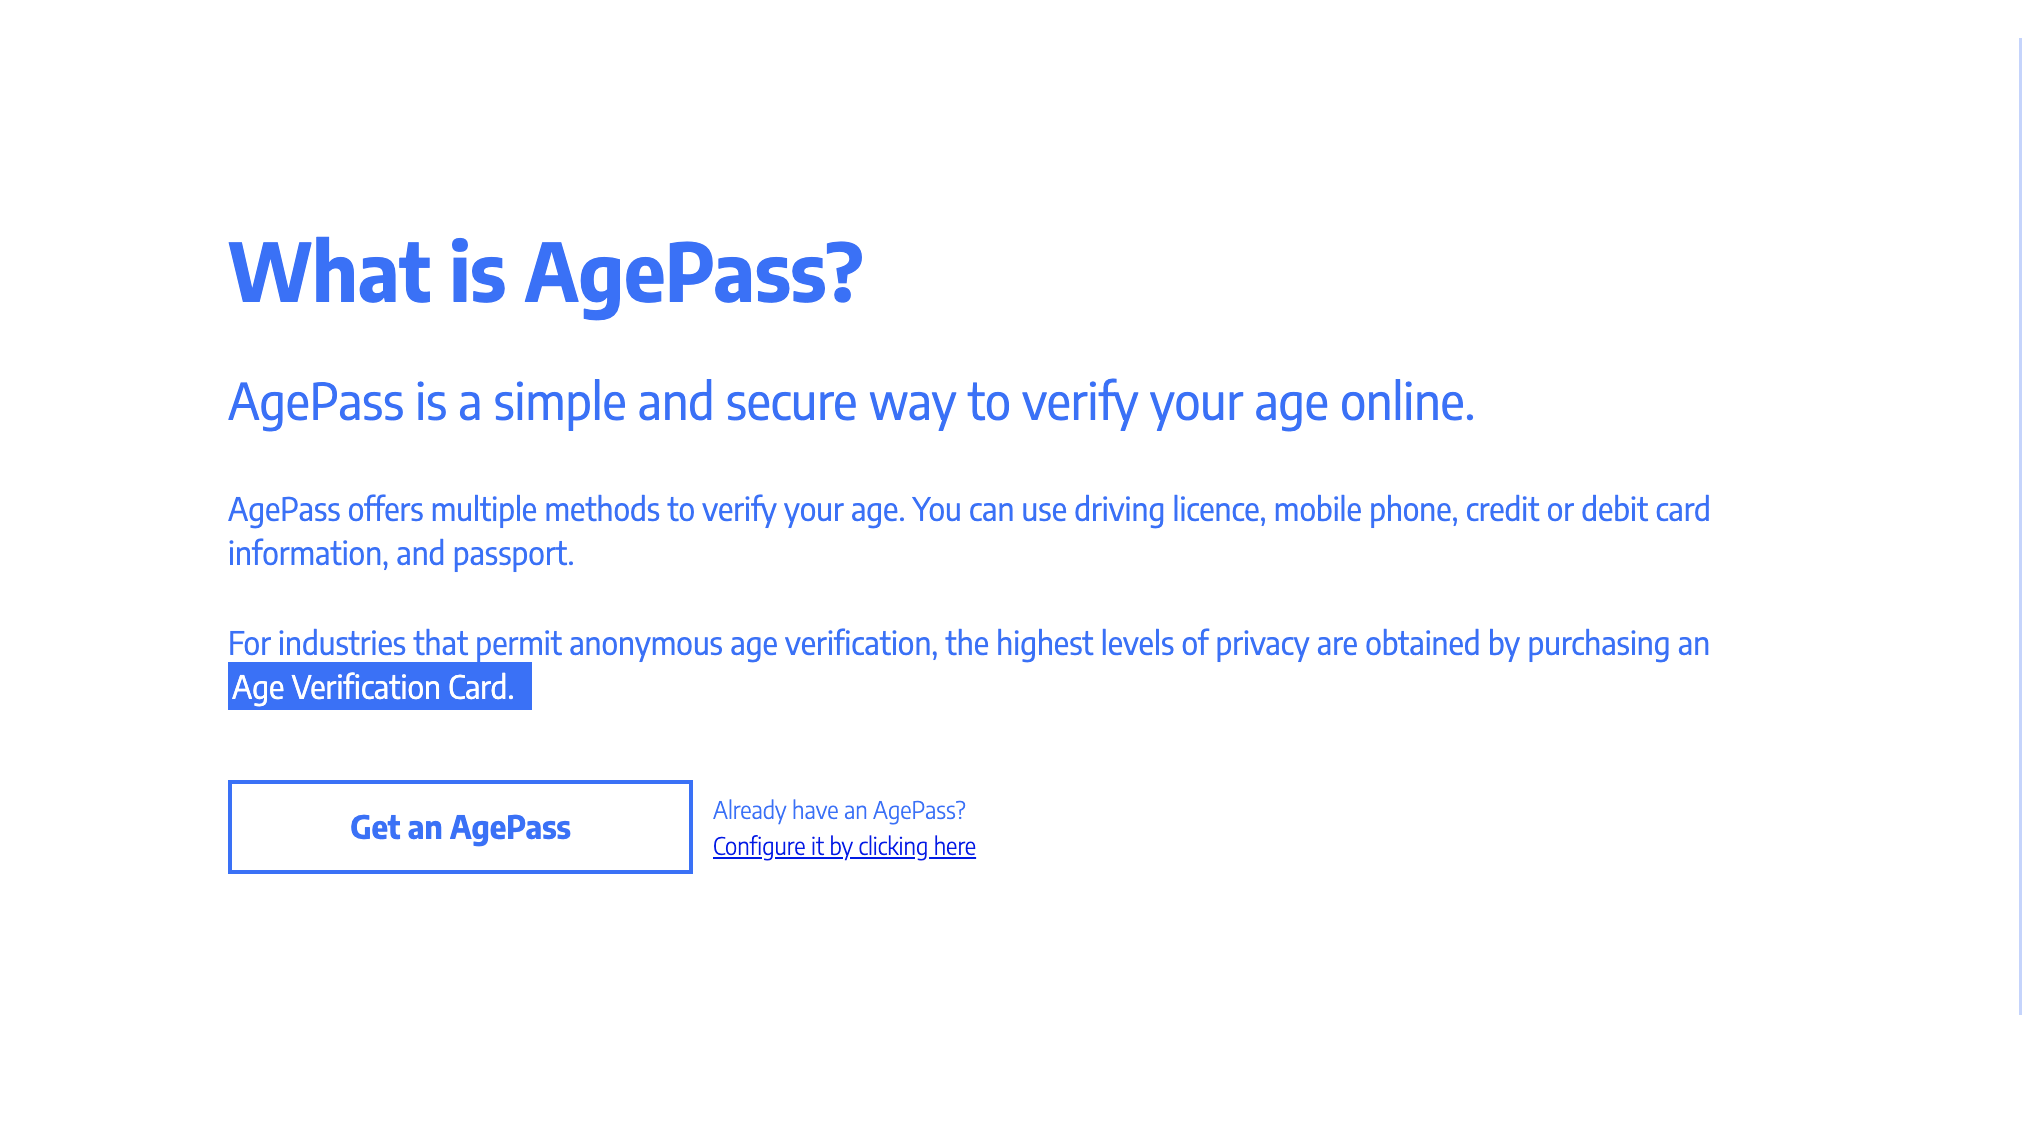The width and height of the screenshot is (2026, 1136).
Task: Click the What is AgePass? heading
Action: [x=545, y=272]
